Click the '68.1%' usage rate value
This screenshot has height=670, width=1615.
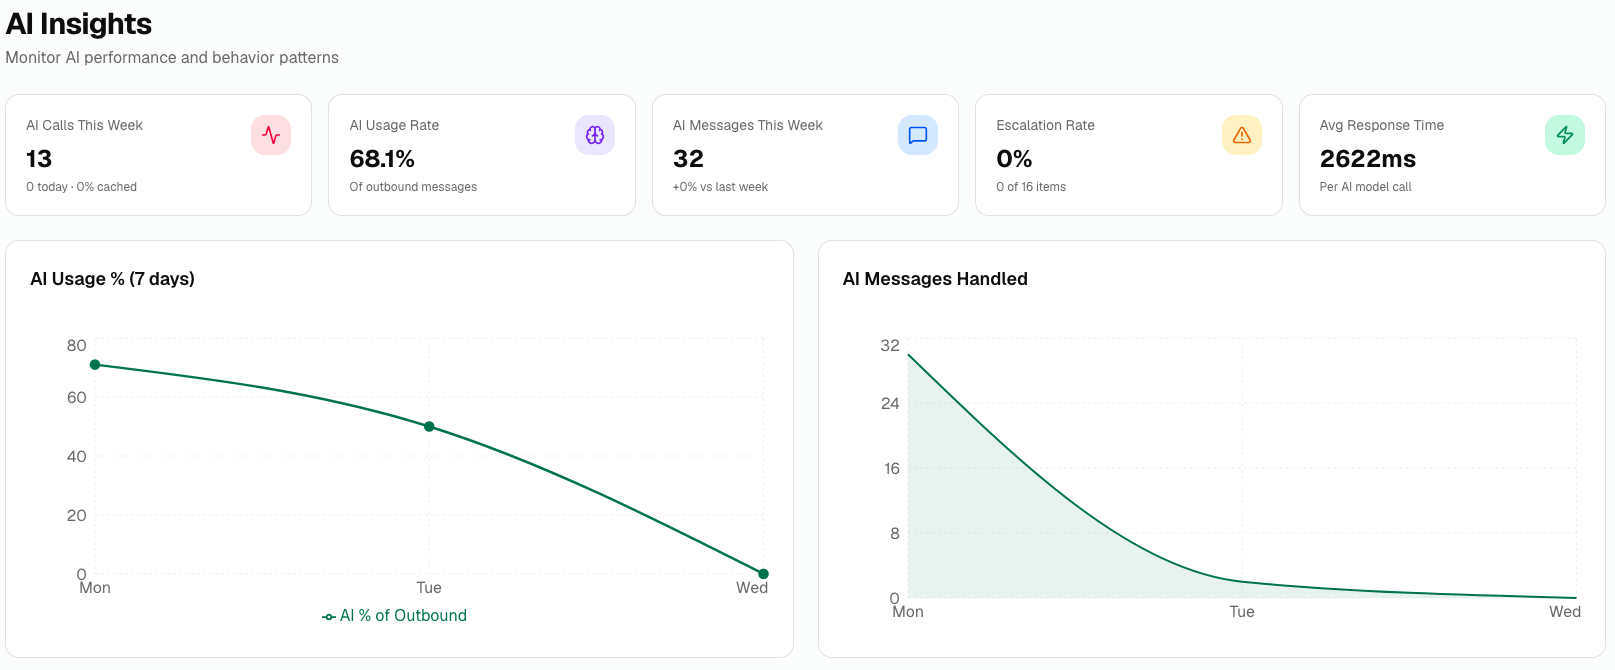pyautogui.click(x=382, y=159)
